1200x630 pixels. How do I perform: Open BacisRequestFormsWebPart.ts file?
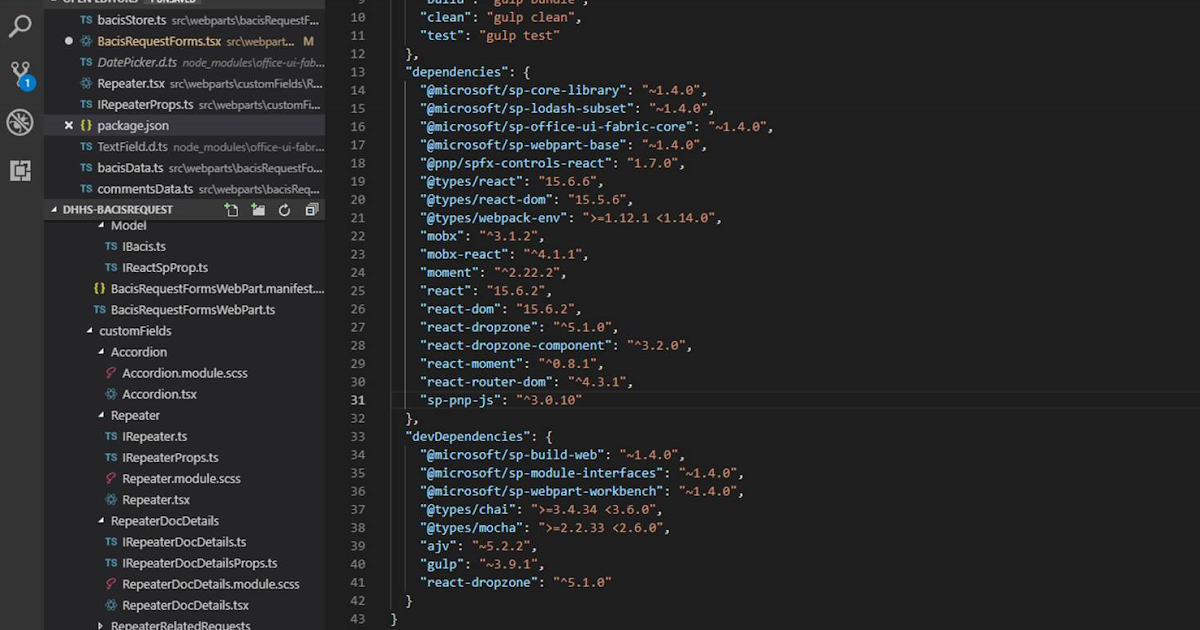tap(193, 310)
